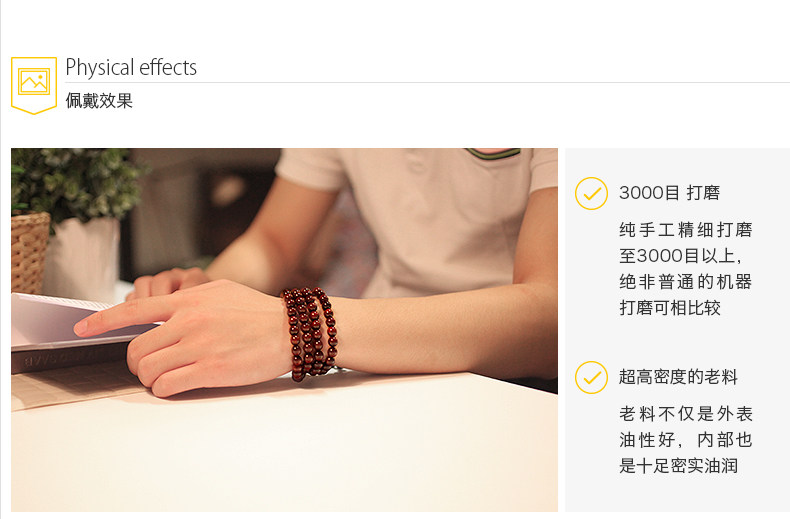Viewport: 790px width, 519px height.
Task: Click the yellow picture badge icon
Action: (34, 85)
